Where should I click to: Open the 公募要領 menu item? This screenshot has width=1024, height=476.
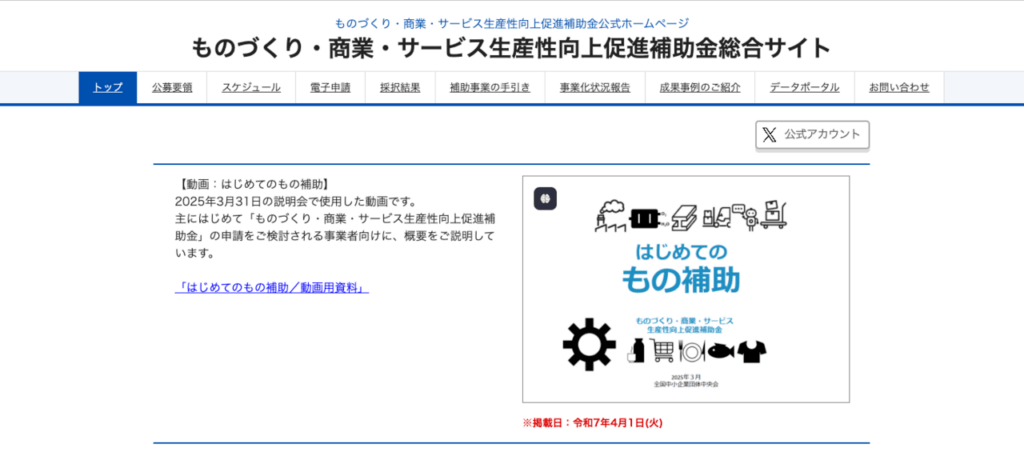(x=172, y=87)
